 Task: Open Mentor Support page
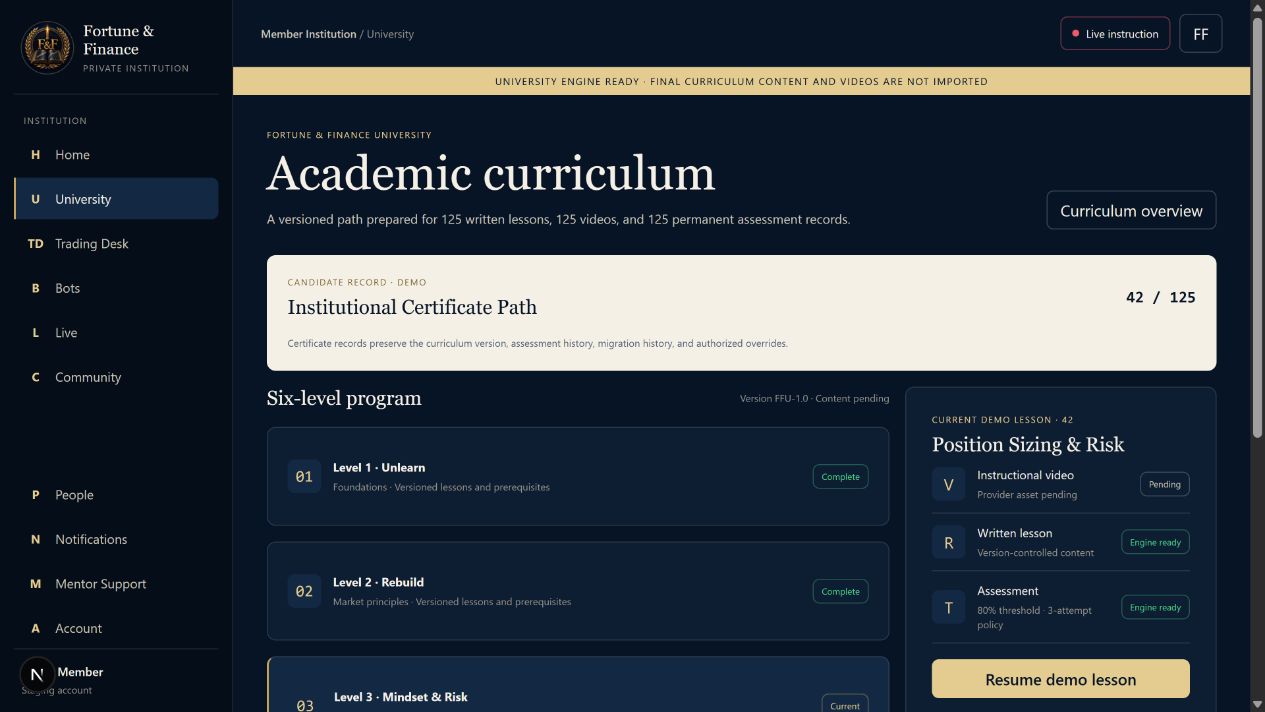[x=116, y=584]
